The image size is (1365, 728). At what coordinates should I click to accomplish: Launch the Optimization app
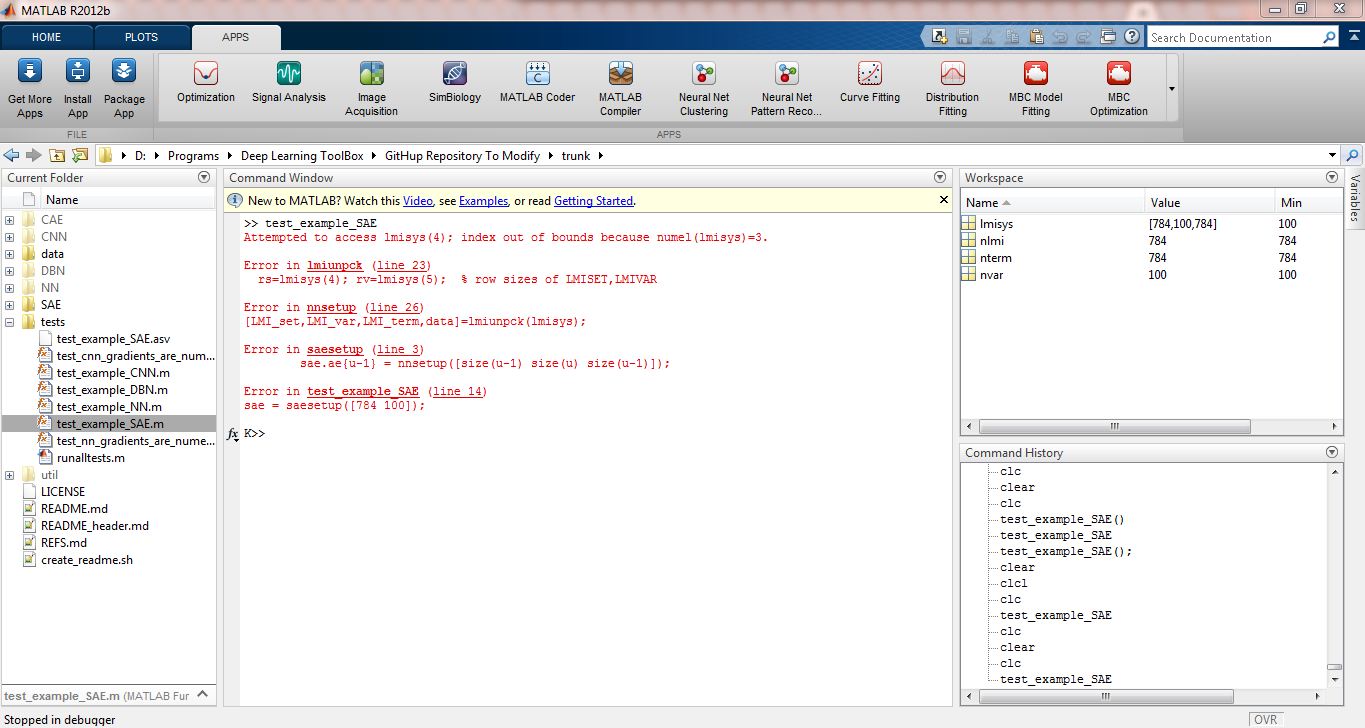206,82
